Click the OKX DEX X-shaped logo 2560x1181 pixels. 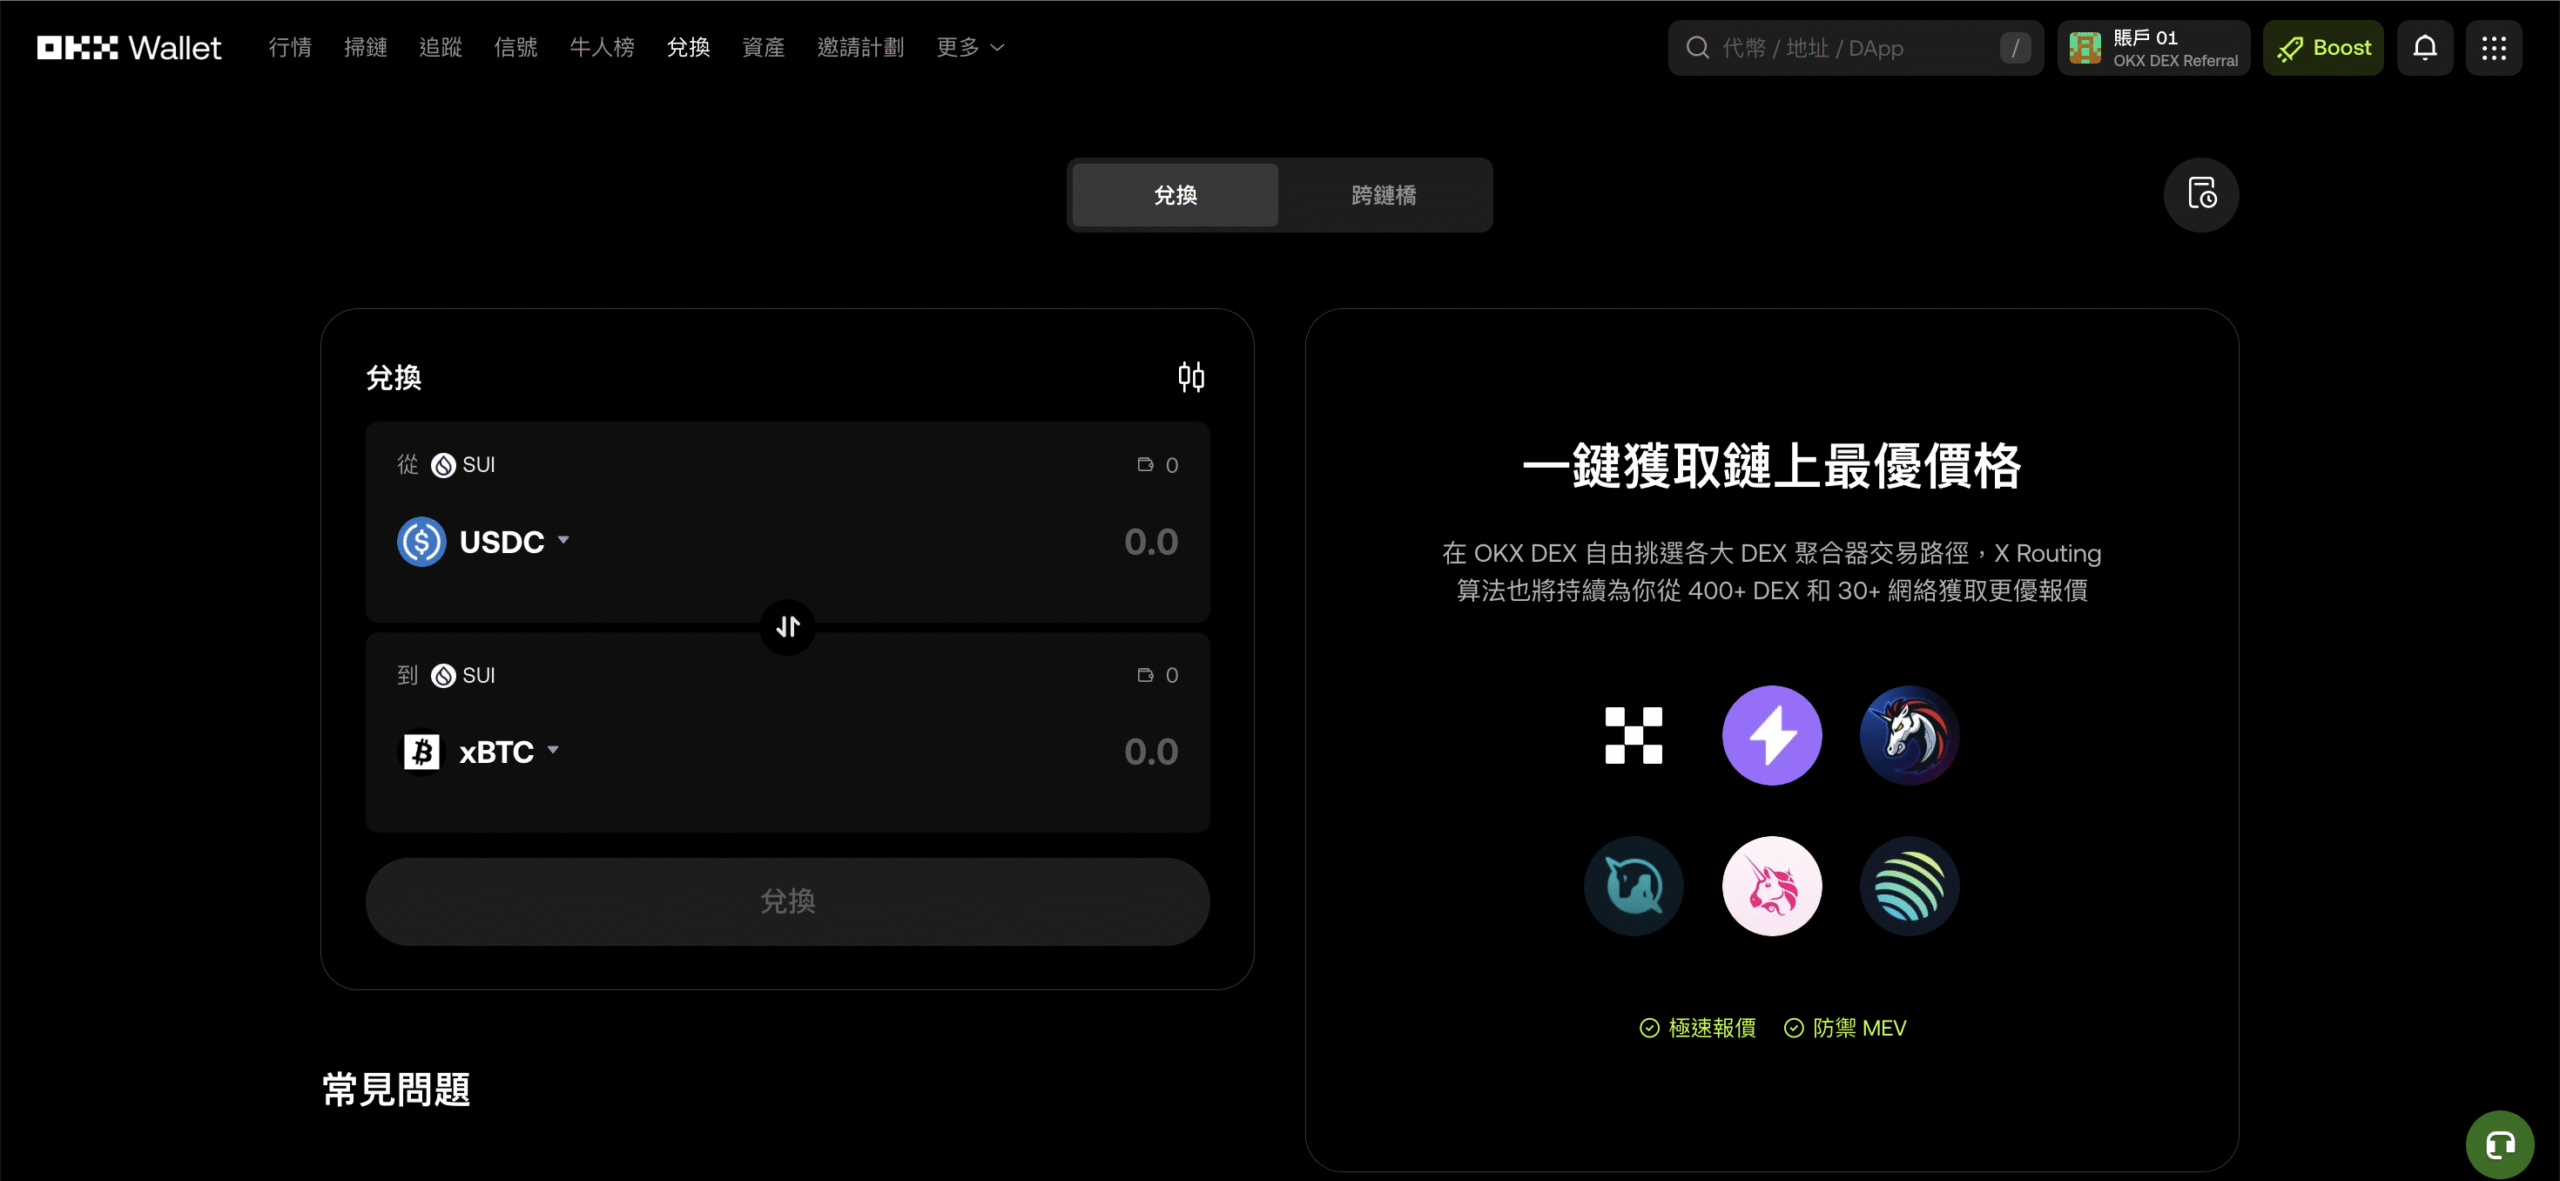(x=1631, y=735)
